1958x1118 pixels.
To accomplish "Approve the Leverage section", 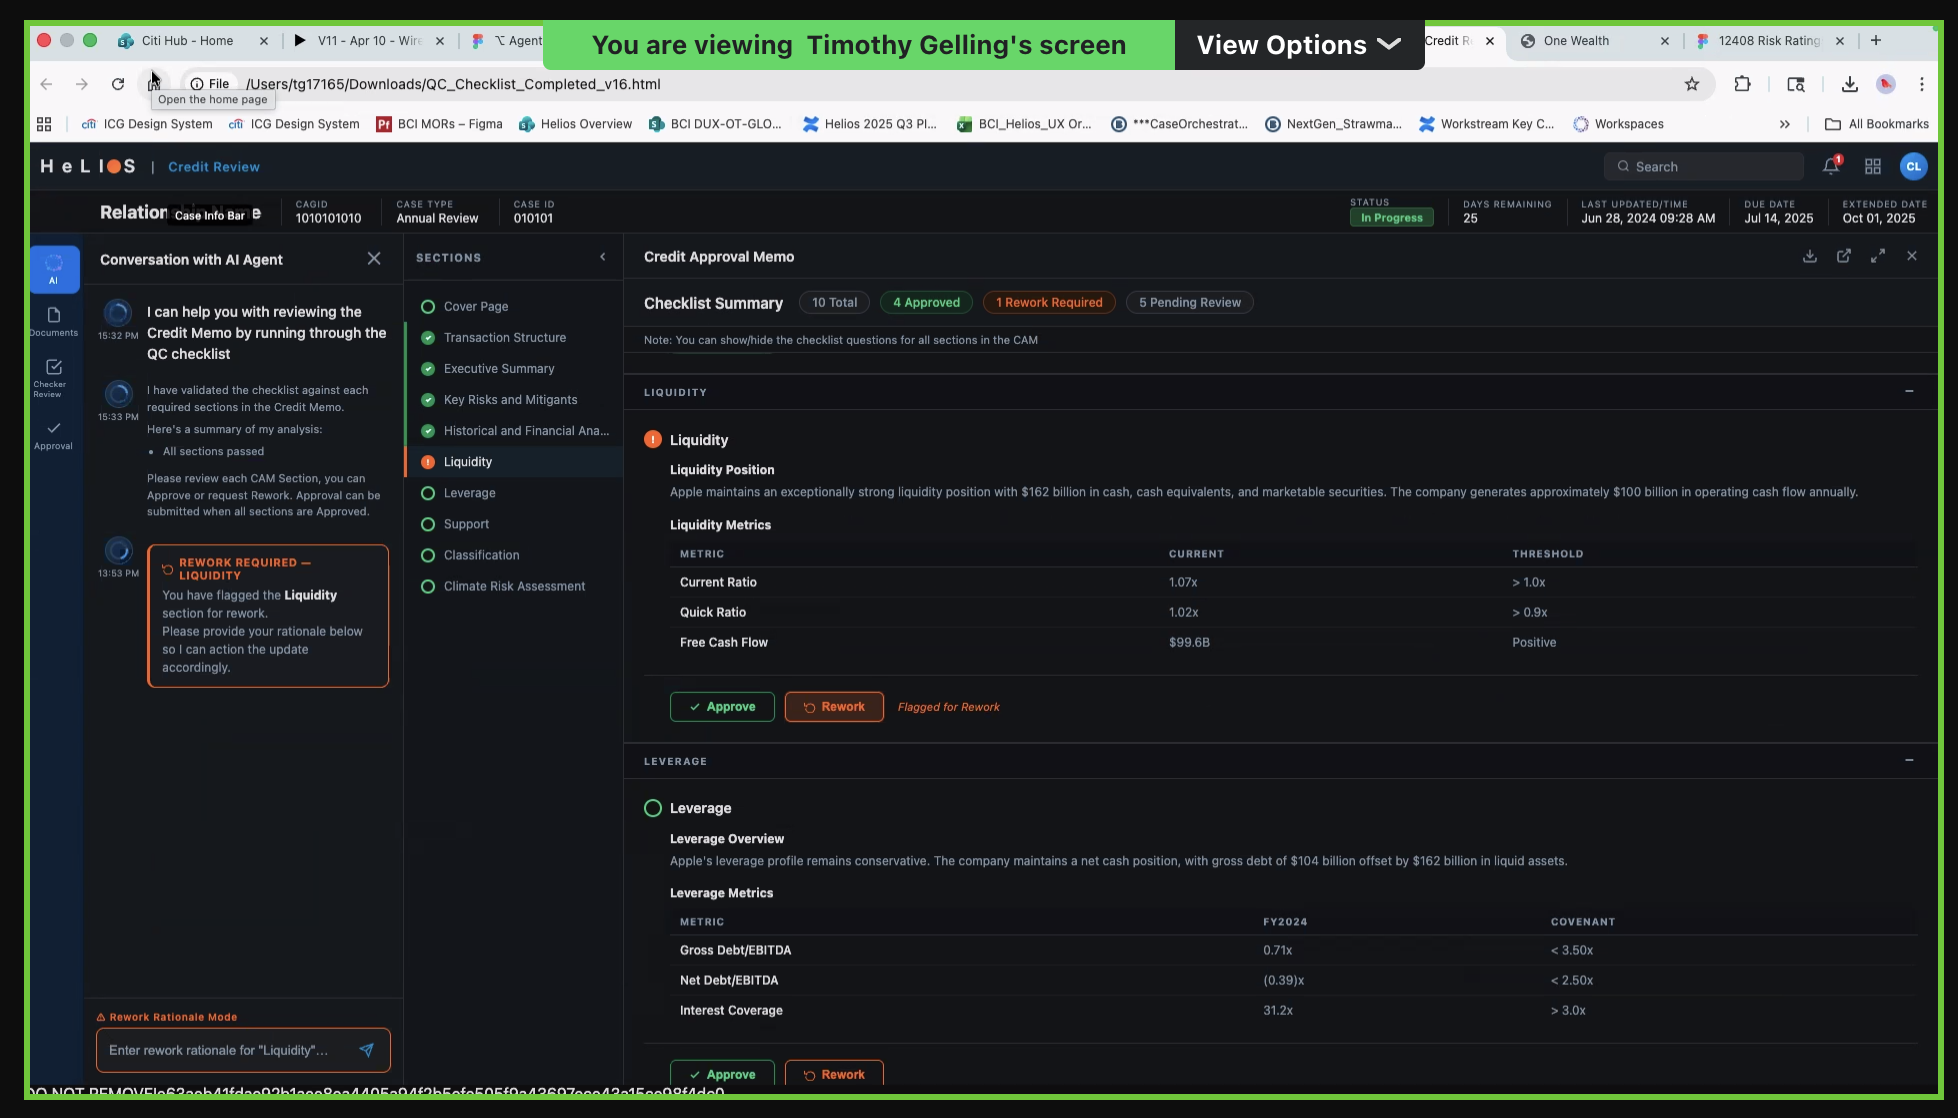I will point(722,1074).
